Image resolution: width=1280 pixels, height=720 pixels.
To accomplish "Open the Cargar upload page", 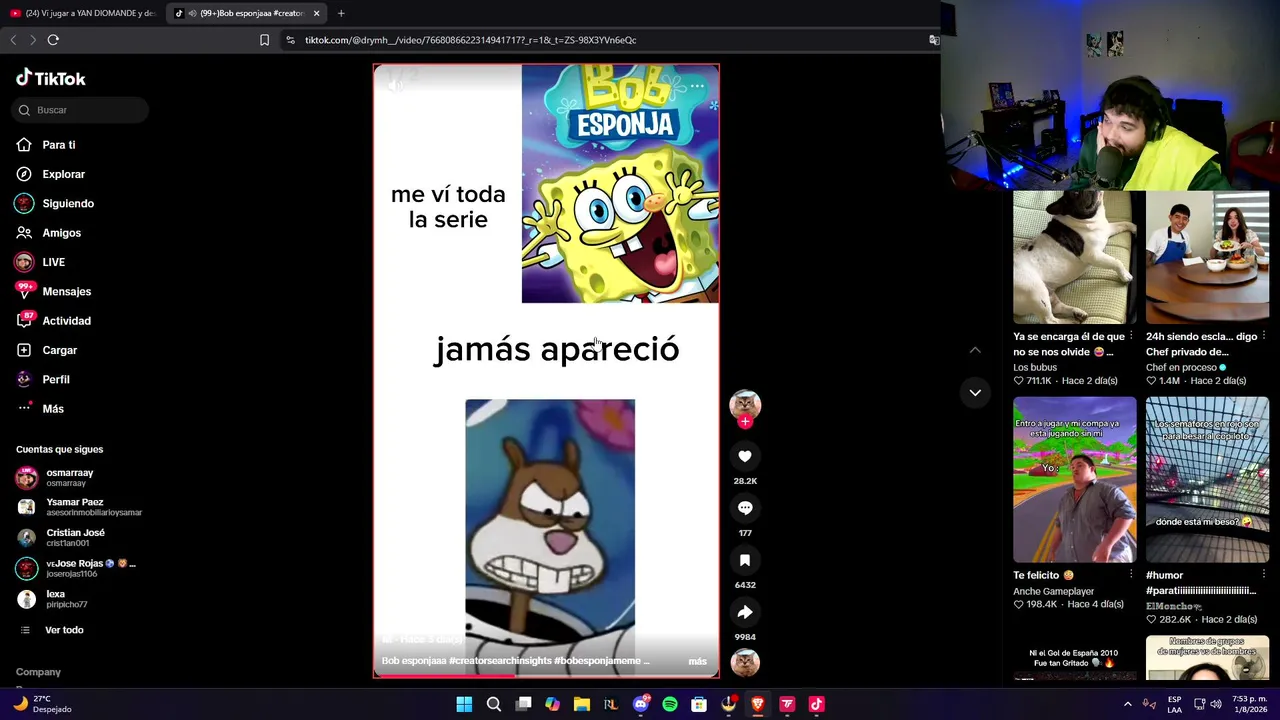I will (x=47, y=350).
